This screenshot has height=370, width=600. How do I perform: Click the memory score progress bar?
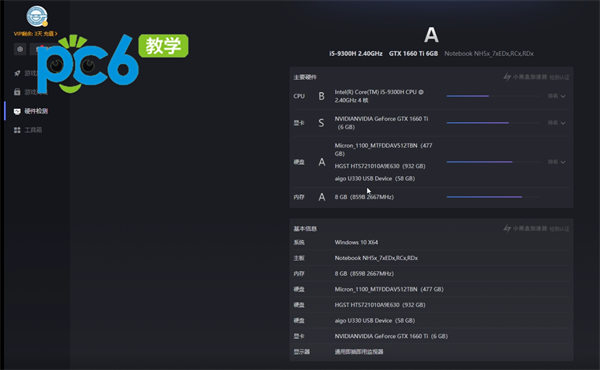493,197
